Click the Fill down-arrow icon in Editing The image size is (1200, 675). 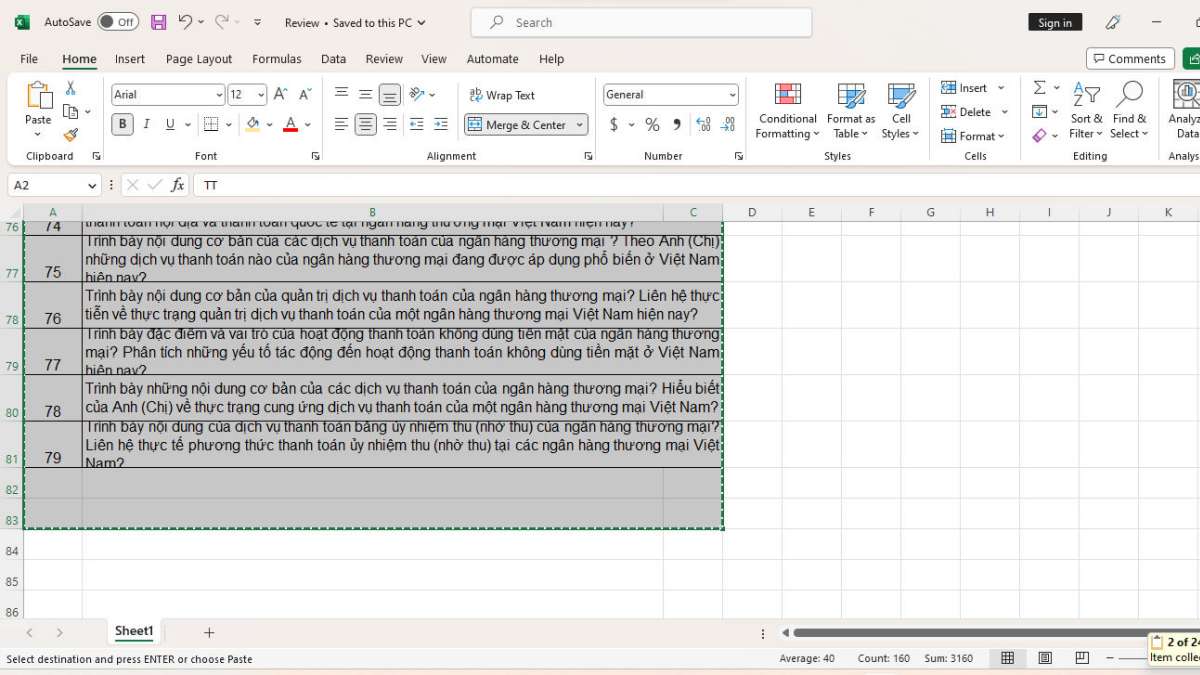tap(1039, 112)
